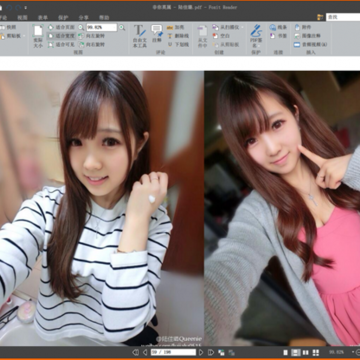The width and height of the screenshot is (360, 360).
Task: Click the previous view icon in status bar
Action: point(221,352)
